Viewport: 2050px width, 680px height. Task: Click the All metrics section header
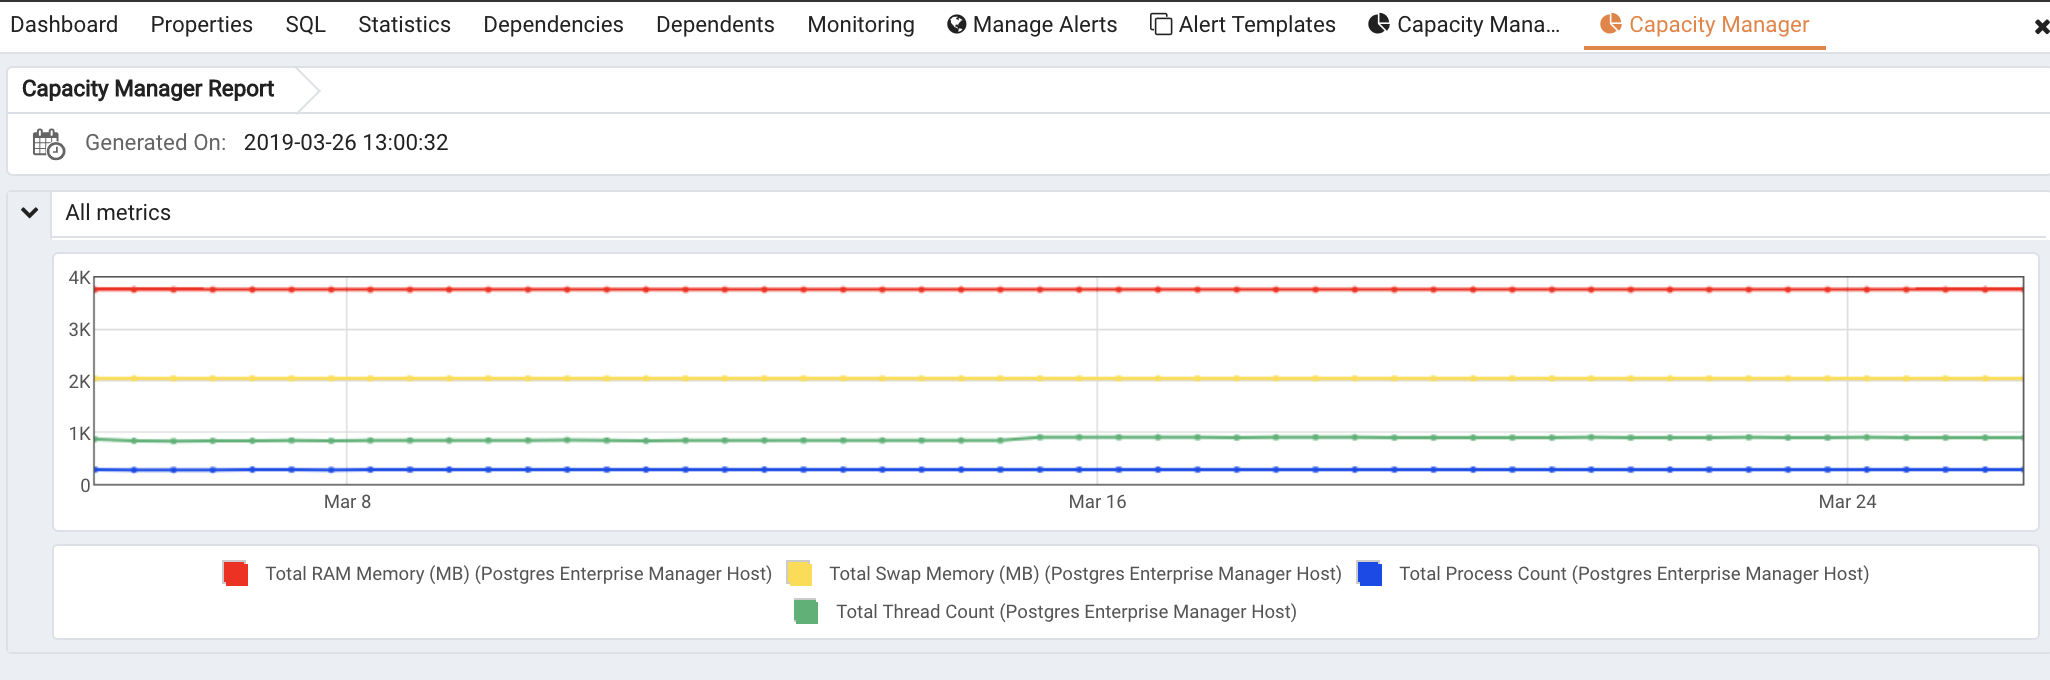(1050, 213)
